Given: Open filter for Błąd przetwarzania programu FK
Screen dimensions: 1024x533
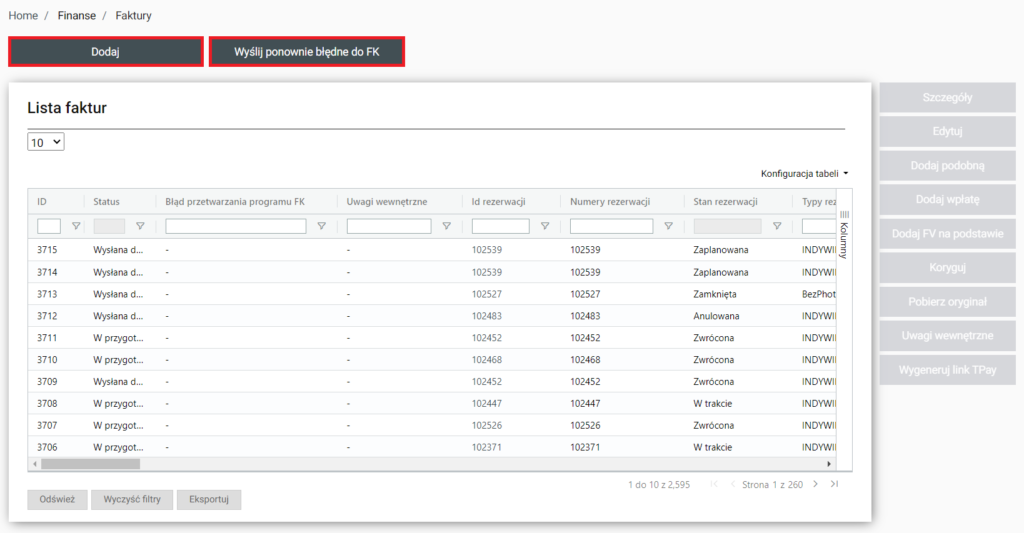Looking at the screenshot, I should [x=321, y=226].
